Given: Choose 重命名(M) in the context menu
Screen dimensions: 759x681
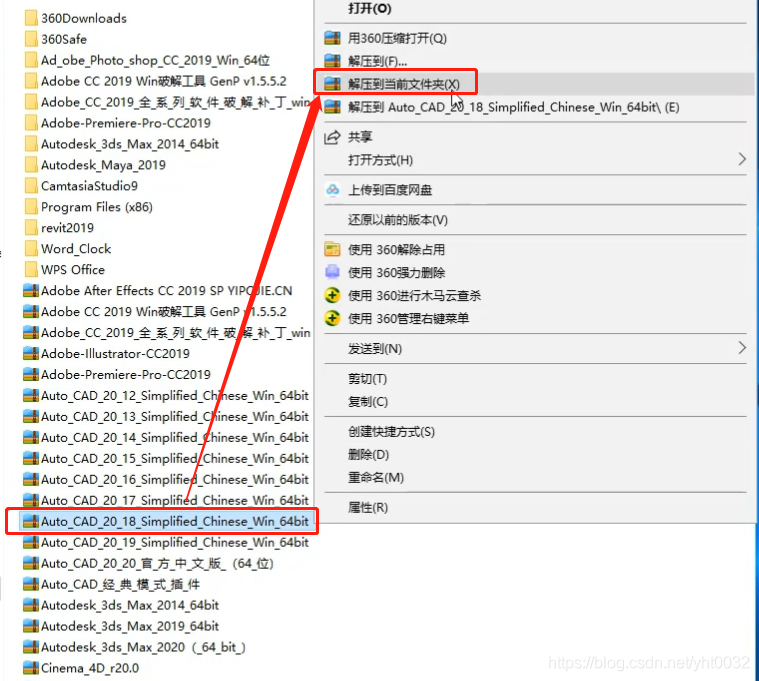Looking at the screenshot, I should click(x=375, y=478).
